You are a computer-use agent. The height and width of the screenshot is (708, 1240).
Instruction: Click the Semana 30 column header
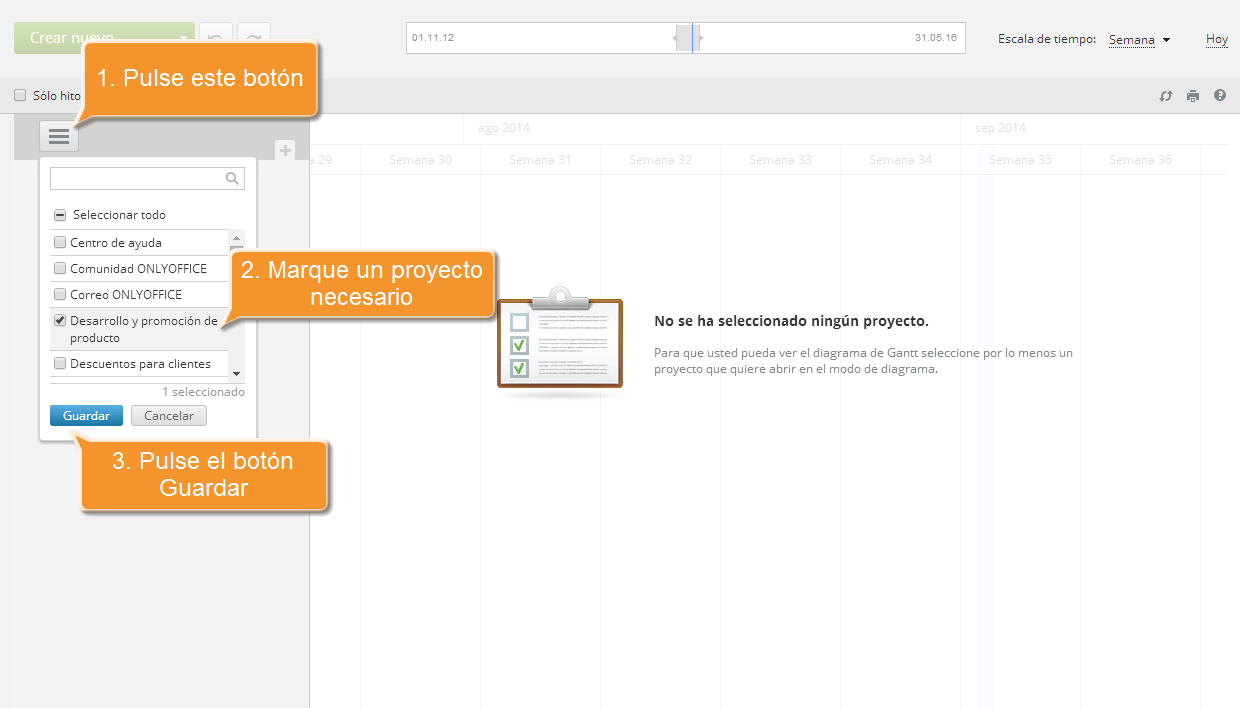[x=420, y=160]
